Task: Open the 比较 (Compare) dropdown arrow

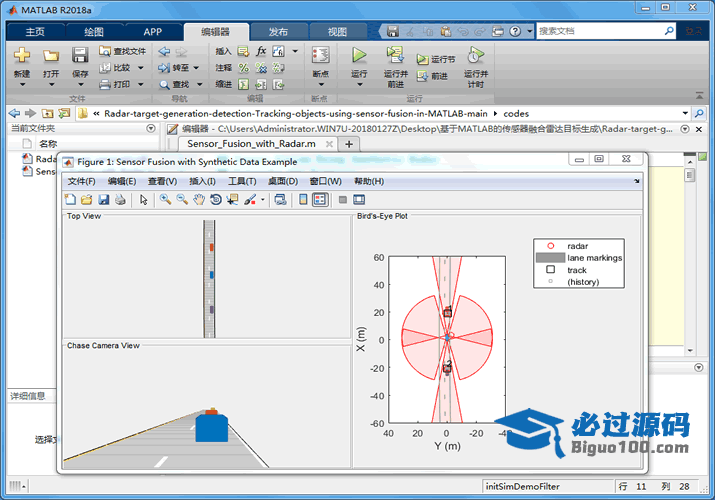Action: tap(140, 68)
